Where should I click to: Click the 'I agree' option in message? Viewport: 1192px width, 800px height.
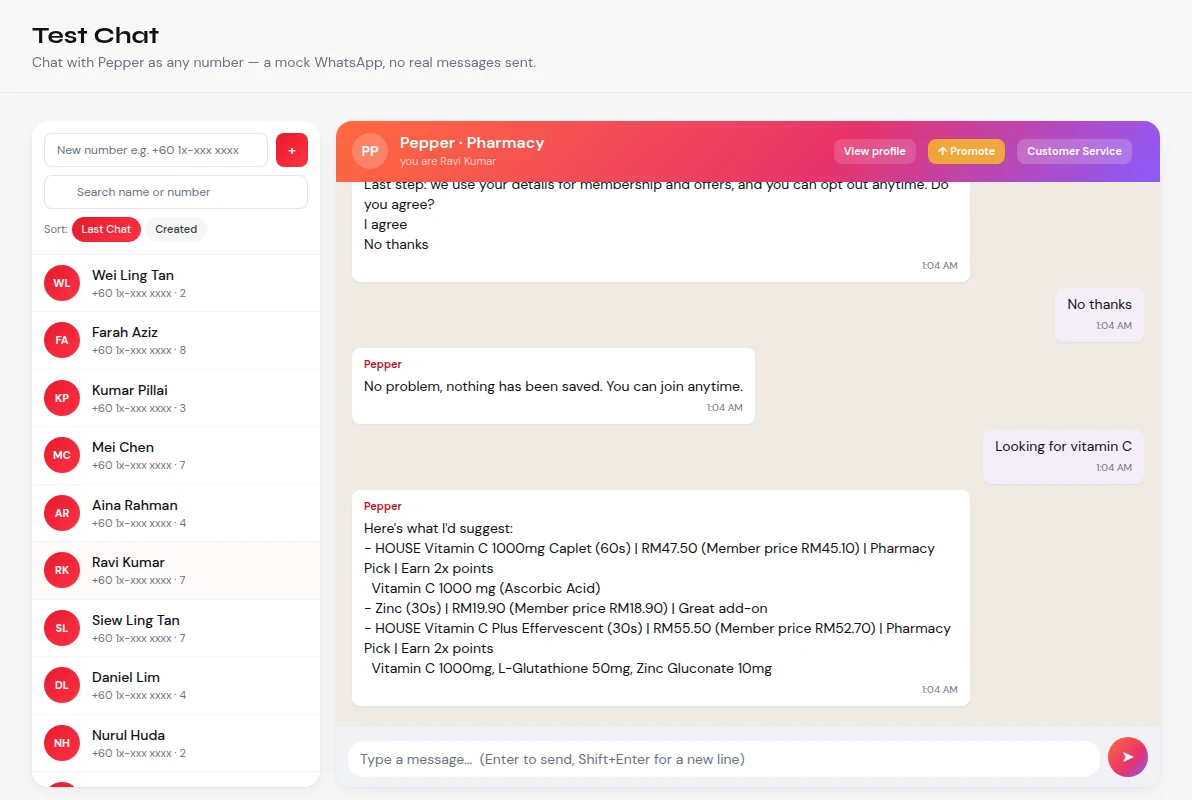(385, 224)
